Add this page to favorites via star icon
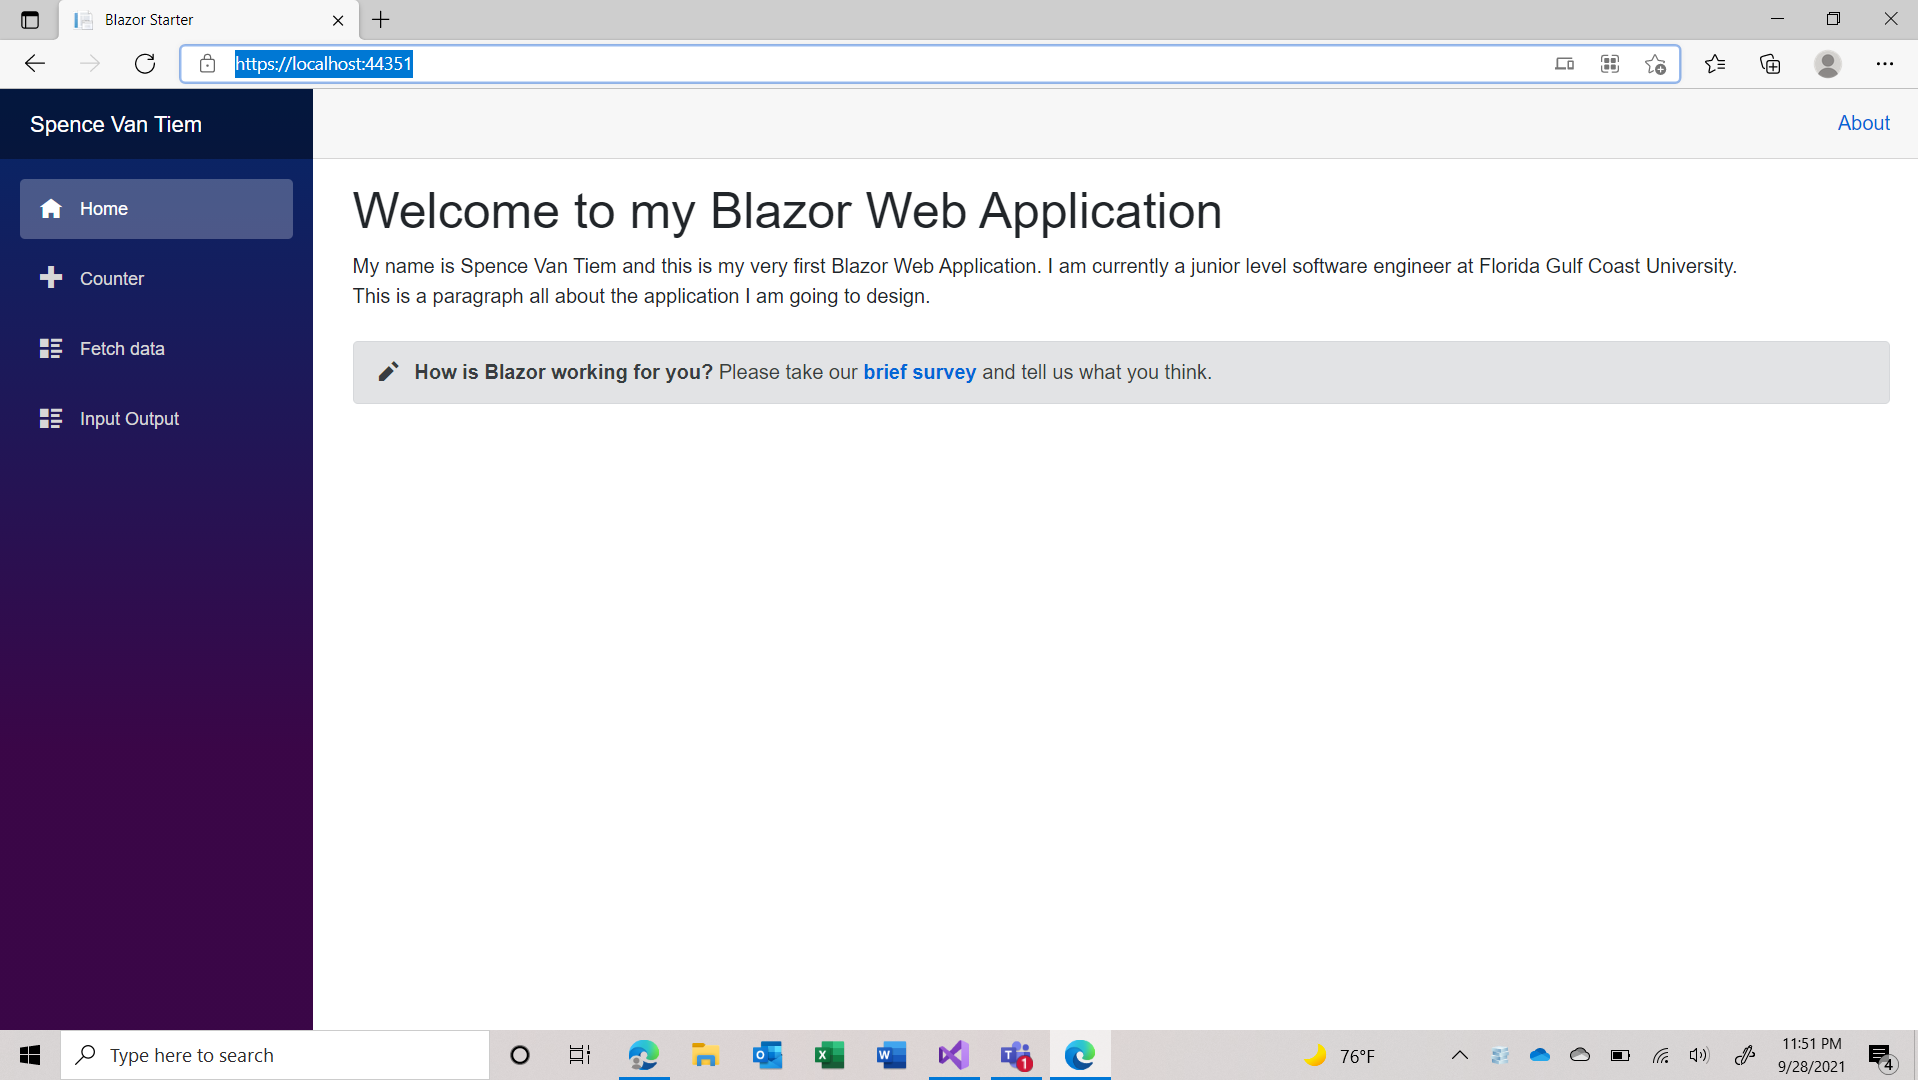The height and width of the screenshot is (1080, 1918). (x=1655, y=63)
